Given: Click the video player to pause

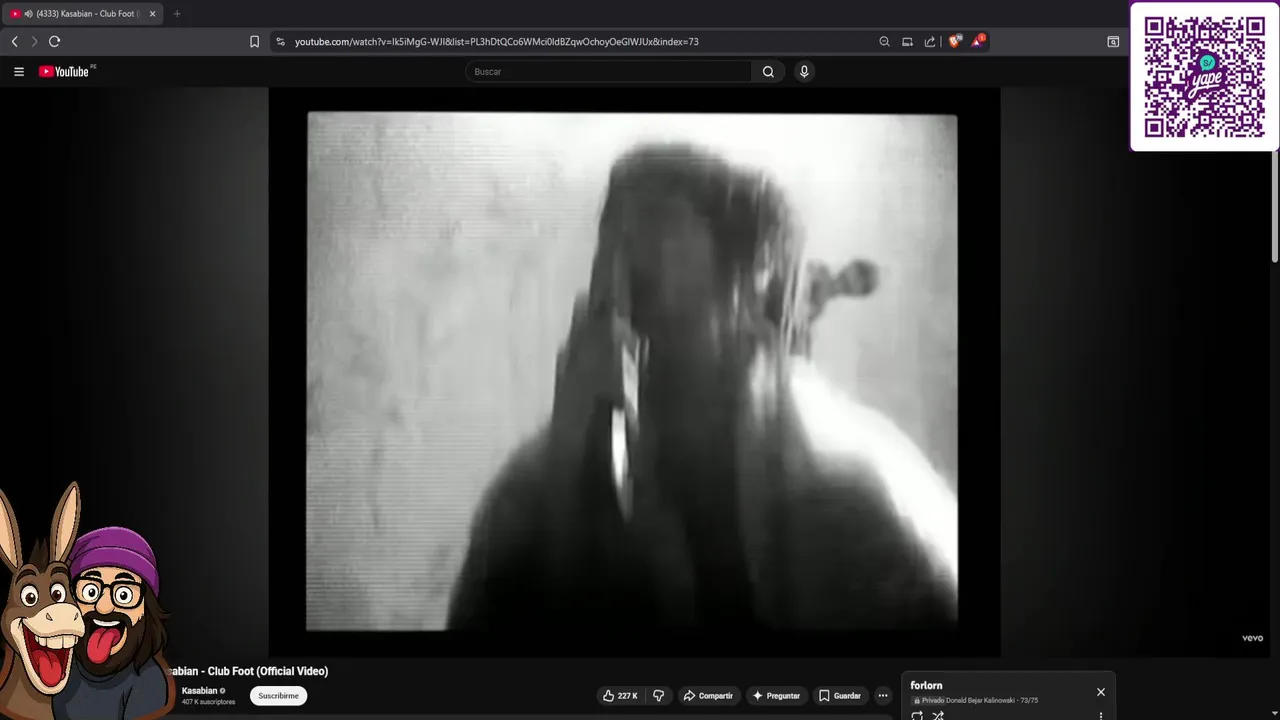Looking at the screenshot, I should (634, 372).
